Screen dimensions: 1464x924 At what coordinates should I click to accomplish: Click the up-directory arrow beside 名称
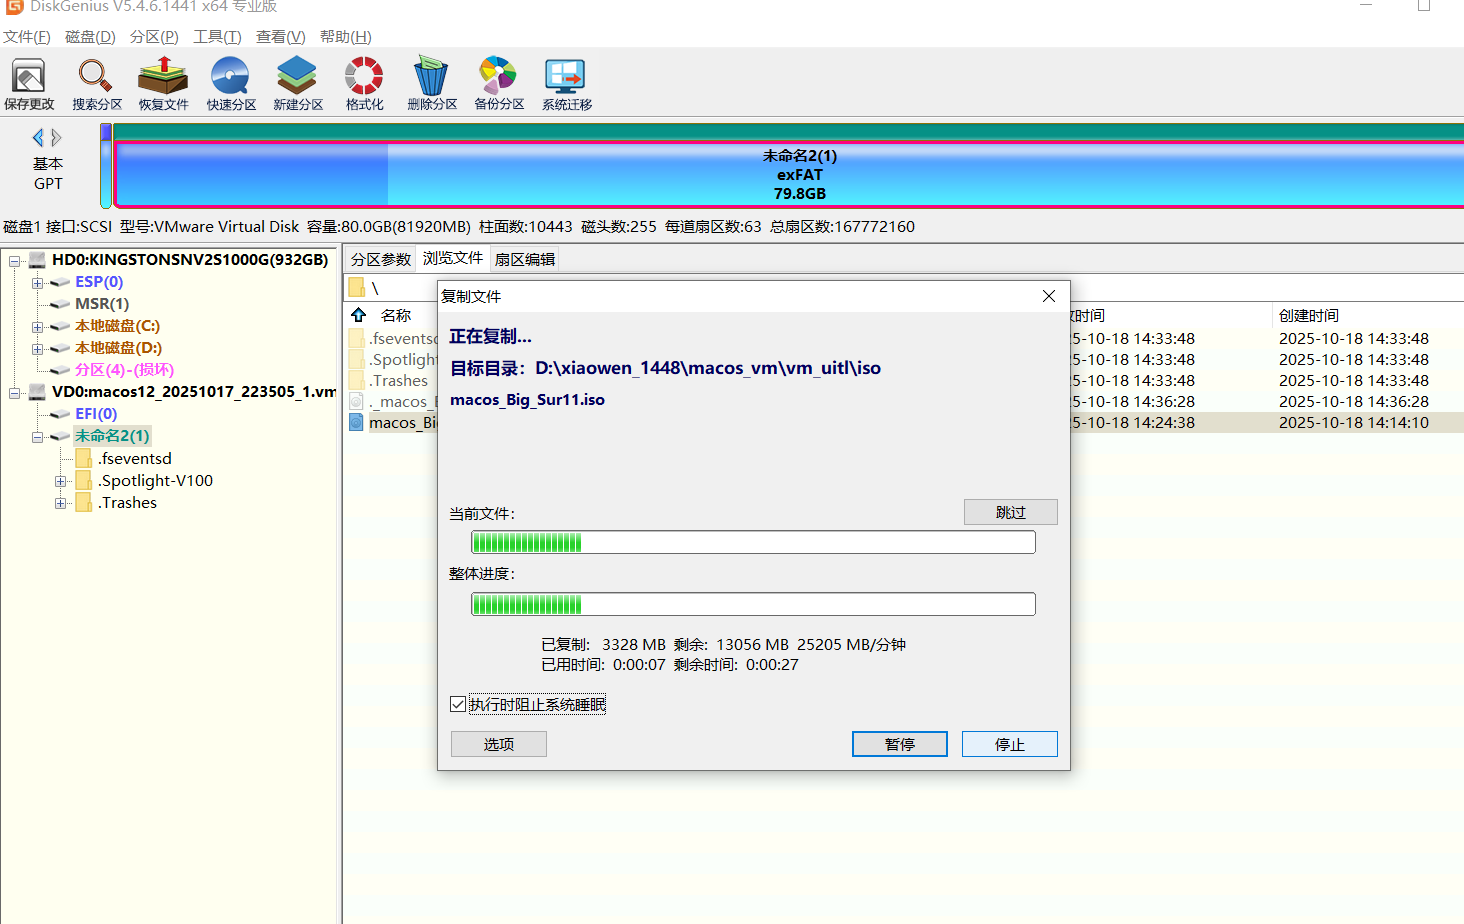point(359,315)
